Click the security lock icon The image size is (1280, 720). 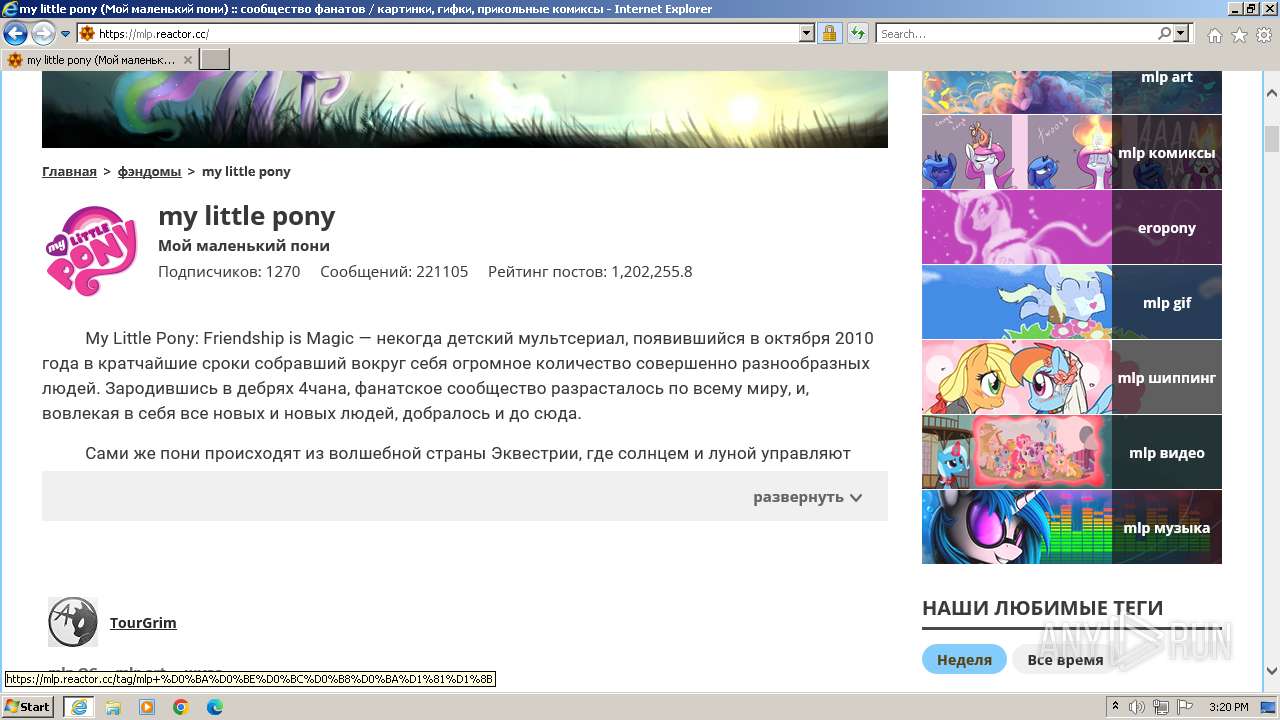point(829,33)
